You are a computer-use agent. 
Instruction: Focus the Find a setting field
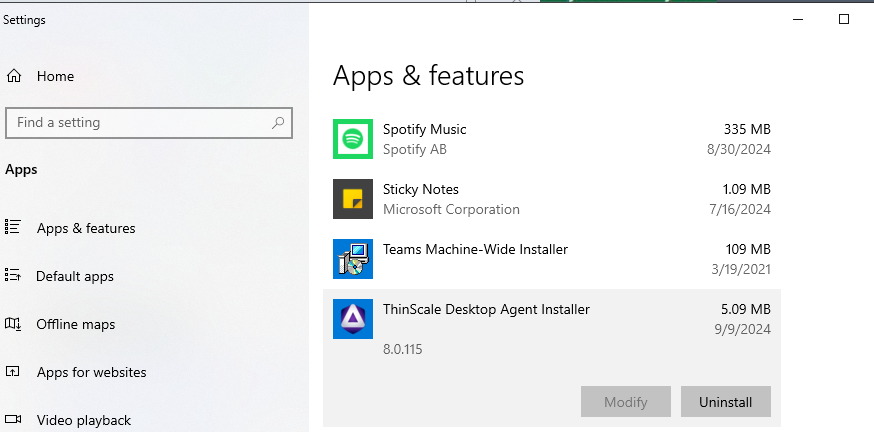tap(149, 123)
